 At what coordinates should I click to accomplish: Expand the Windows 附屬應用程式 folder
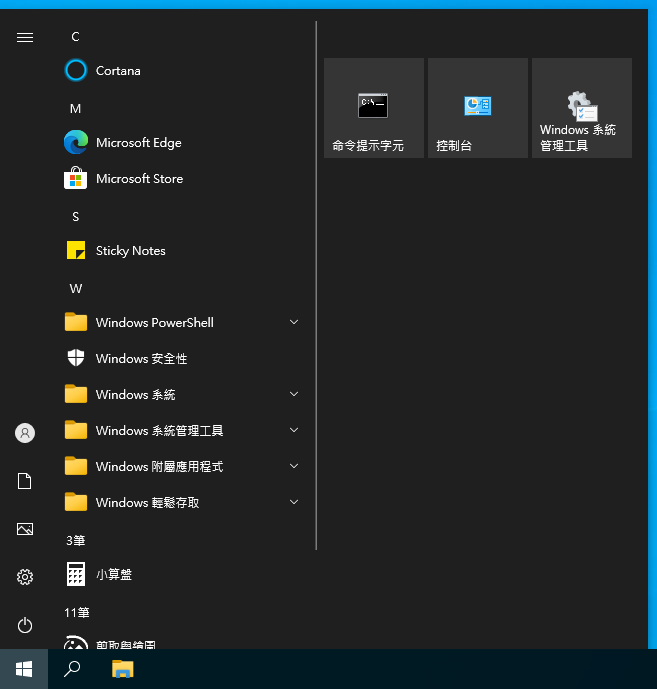(182, 467)
